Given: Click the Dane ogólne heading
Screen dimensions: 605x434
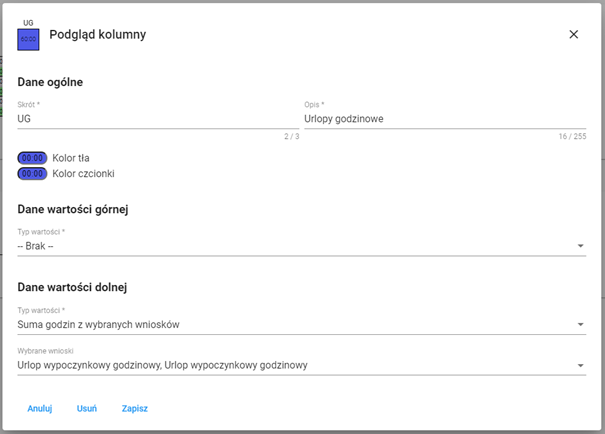Looking at the screenshot, I should click(50, 82).
